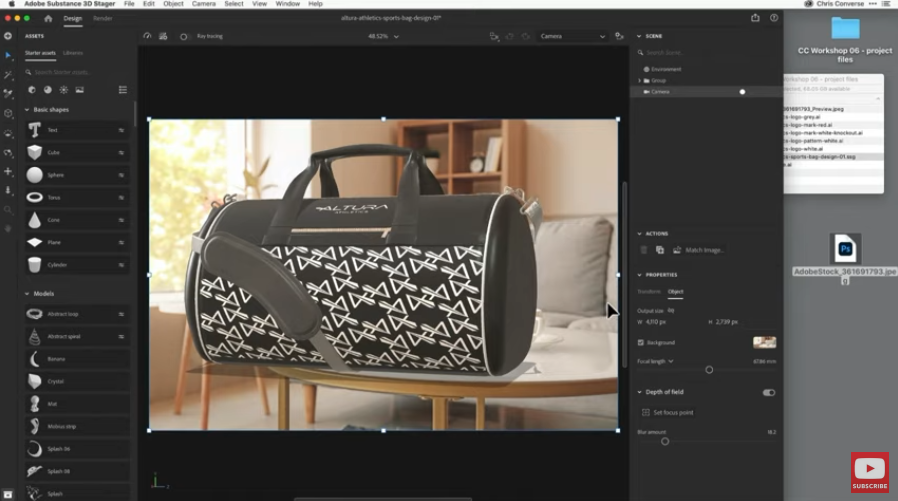Filter starter assets by materials sphere icon
898x501 pixels.
(x=48, y=90)
